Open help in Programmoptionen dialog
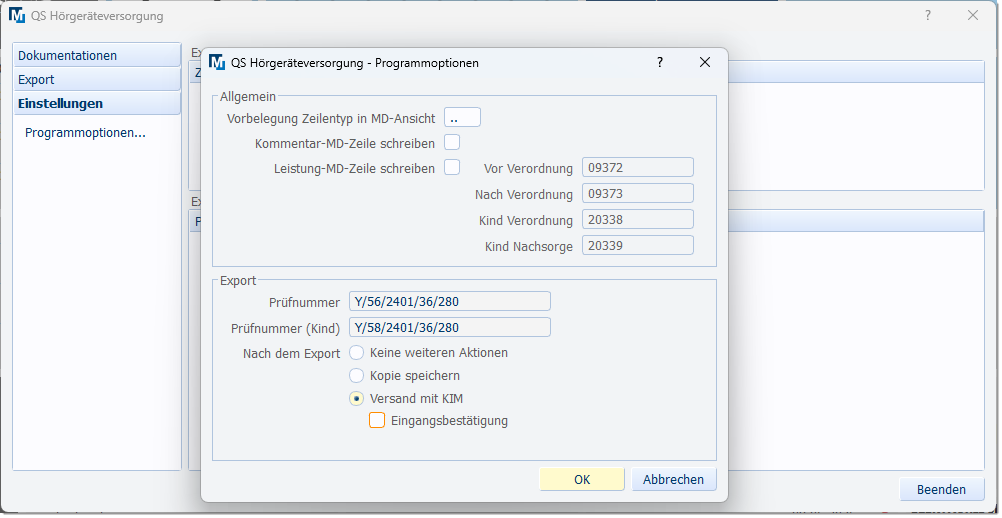Image resolution: width=1002 pixels, height=518 pixels. [660, 63]
